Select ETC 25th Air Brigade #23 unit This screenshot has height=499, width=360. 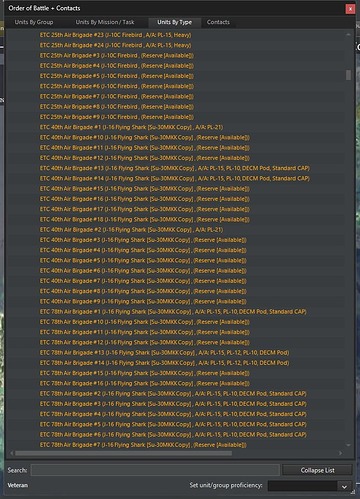115,35
